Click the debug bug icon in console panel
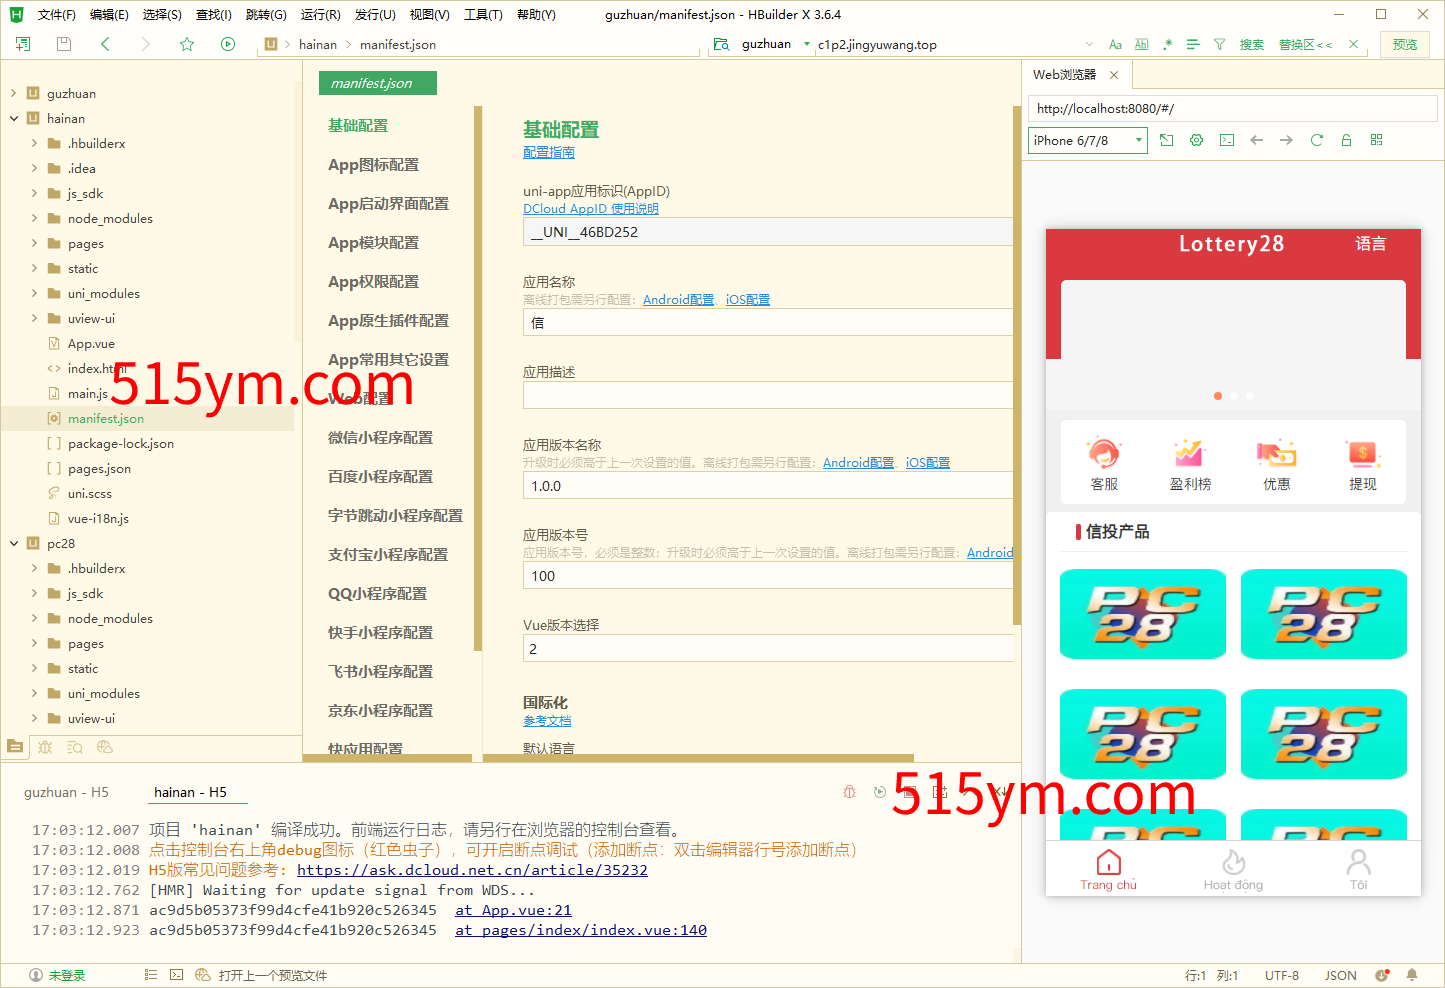Screen dimensions: 1445x988 849,791
